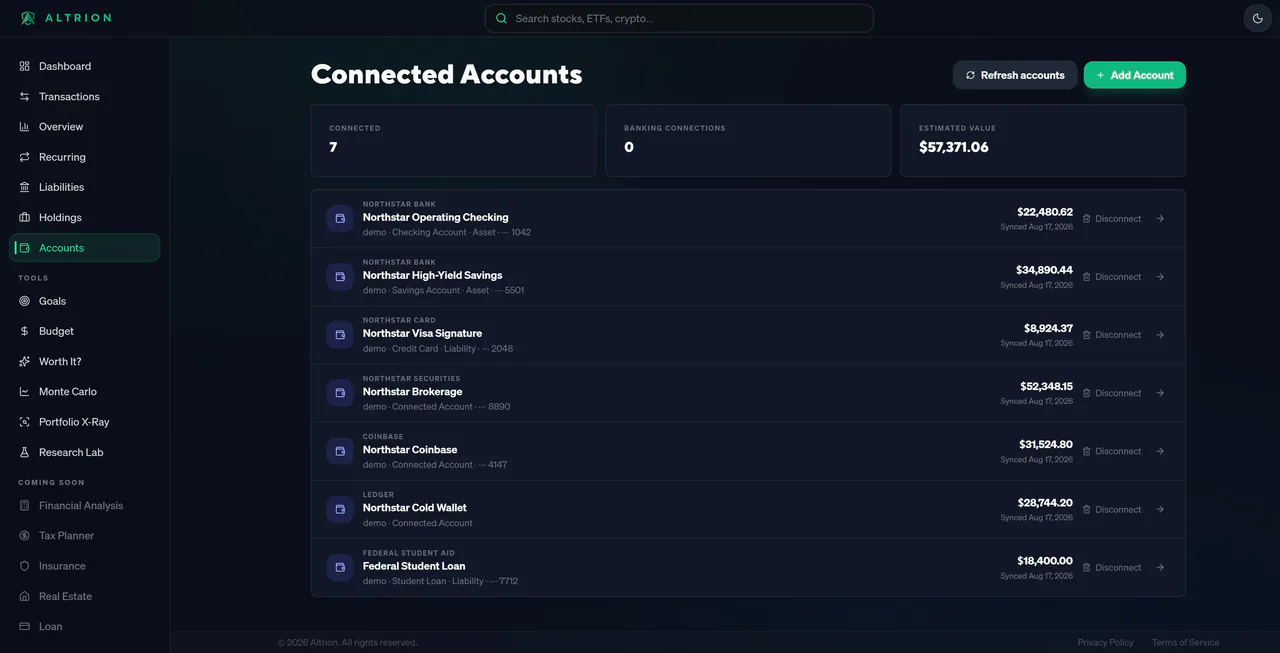Navigate to Liabilities
The height and width of the screenshot is (653, 1280).
(x=85, y=187)
